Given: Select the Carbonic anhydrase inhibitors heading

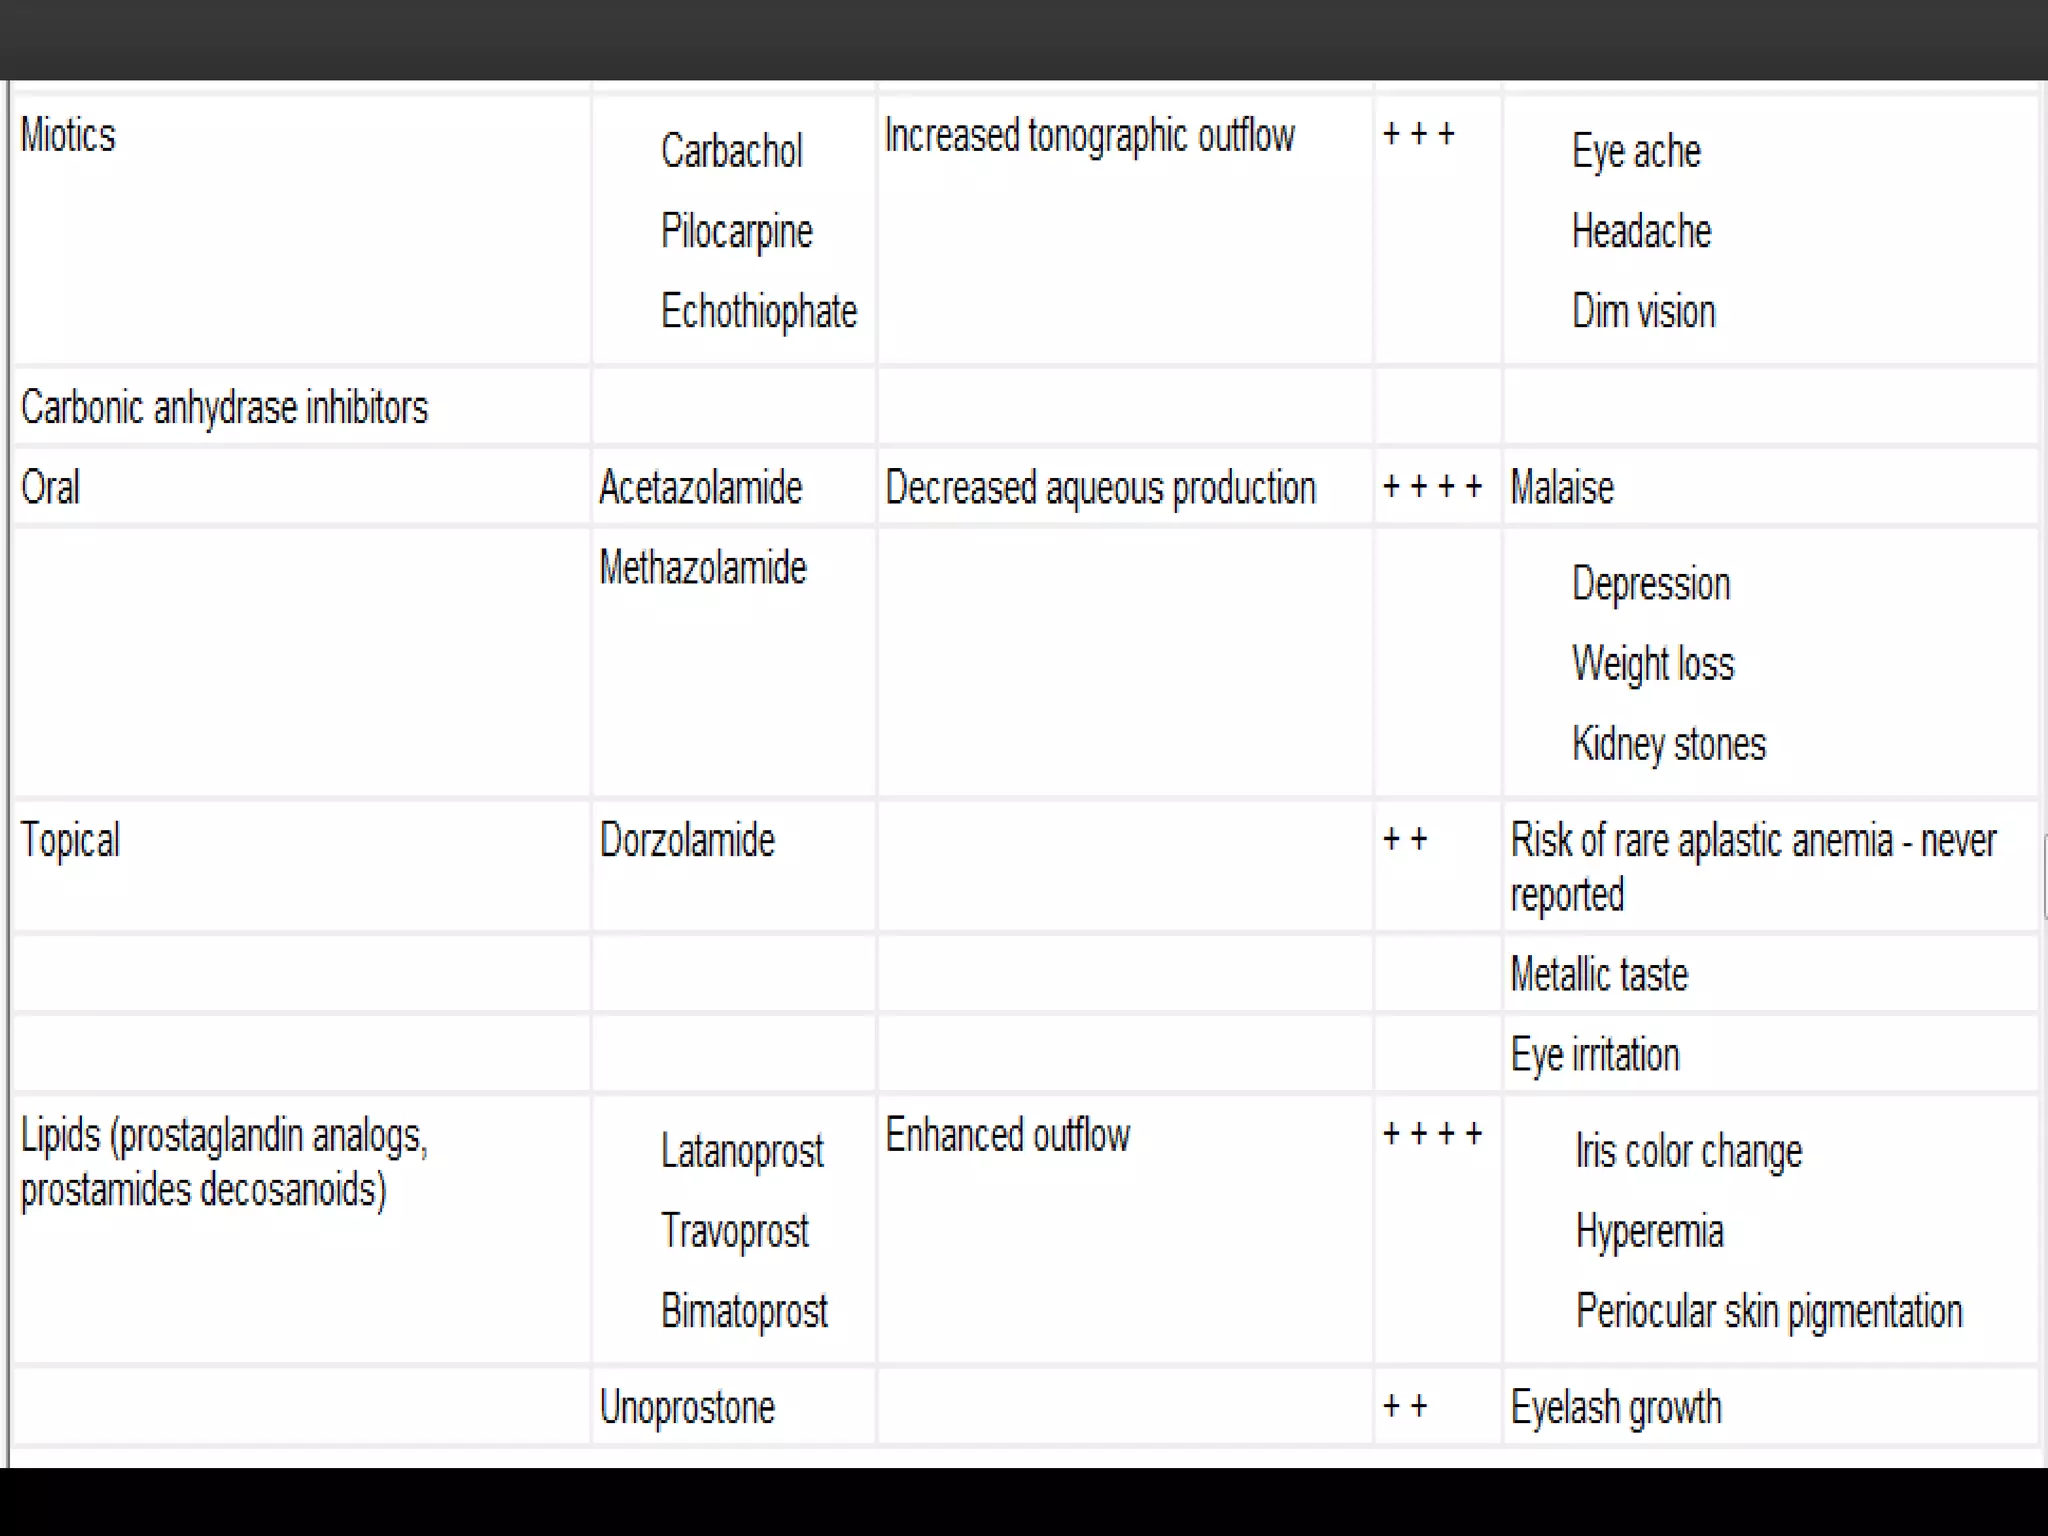Looking at the screenshot, I should (x=224, y=408).
